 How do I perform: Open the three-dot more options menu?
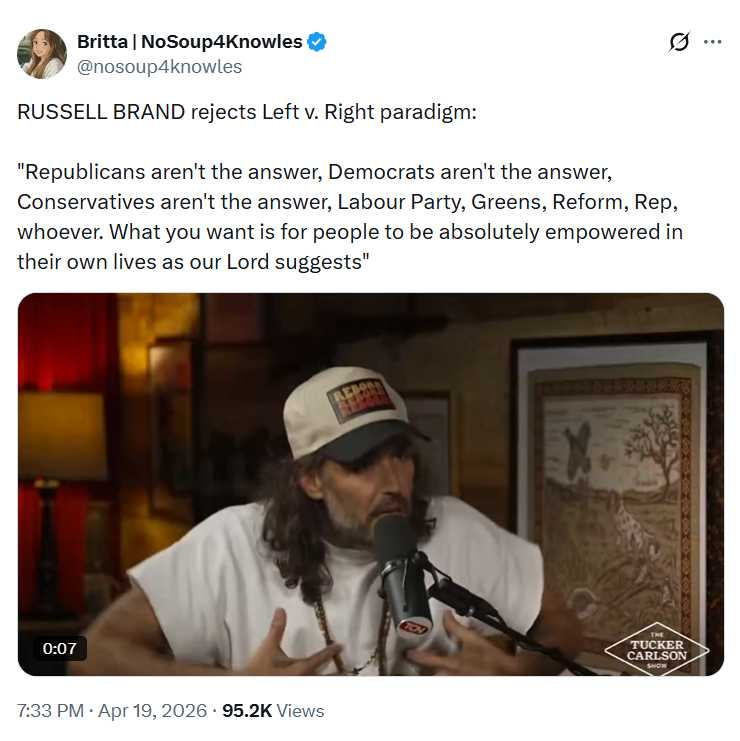(x=712, y=42)
